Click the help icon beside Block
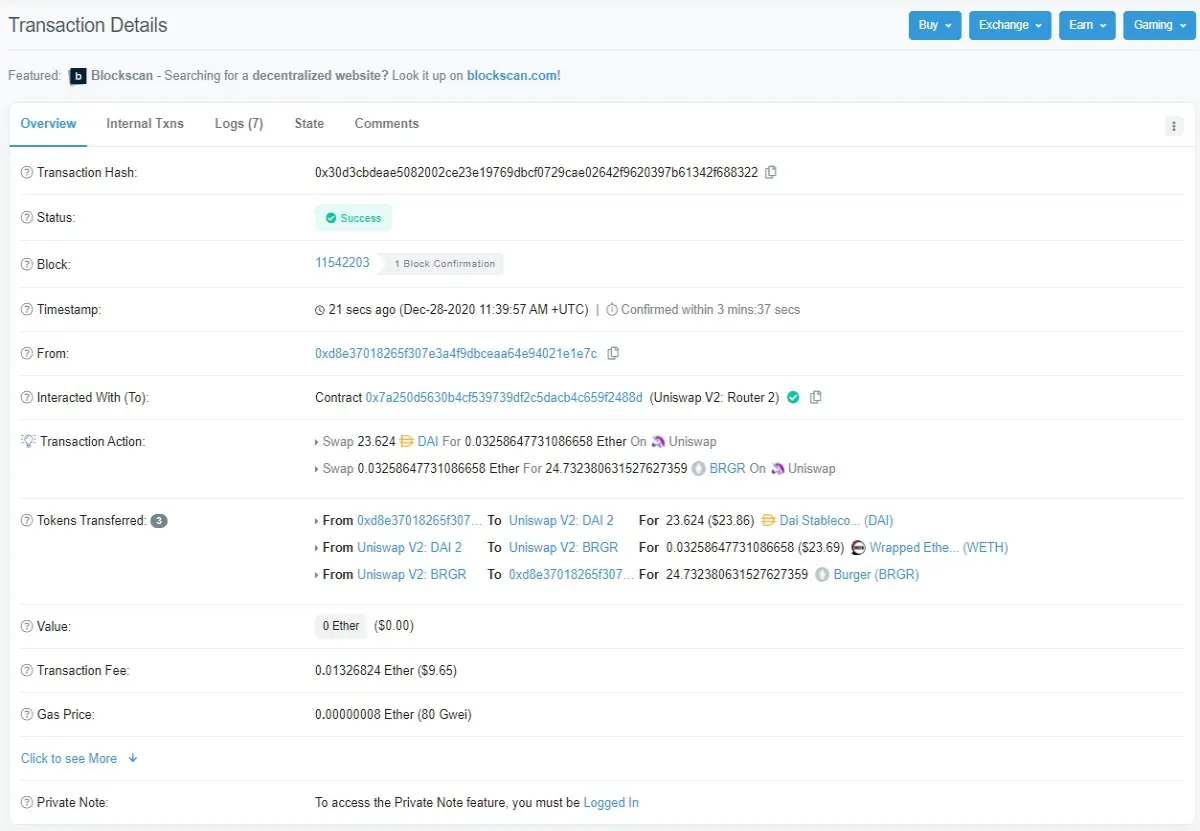 tap(27, 265)
